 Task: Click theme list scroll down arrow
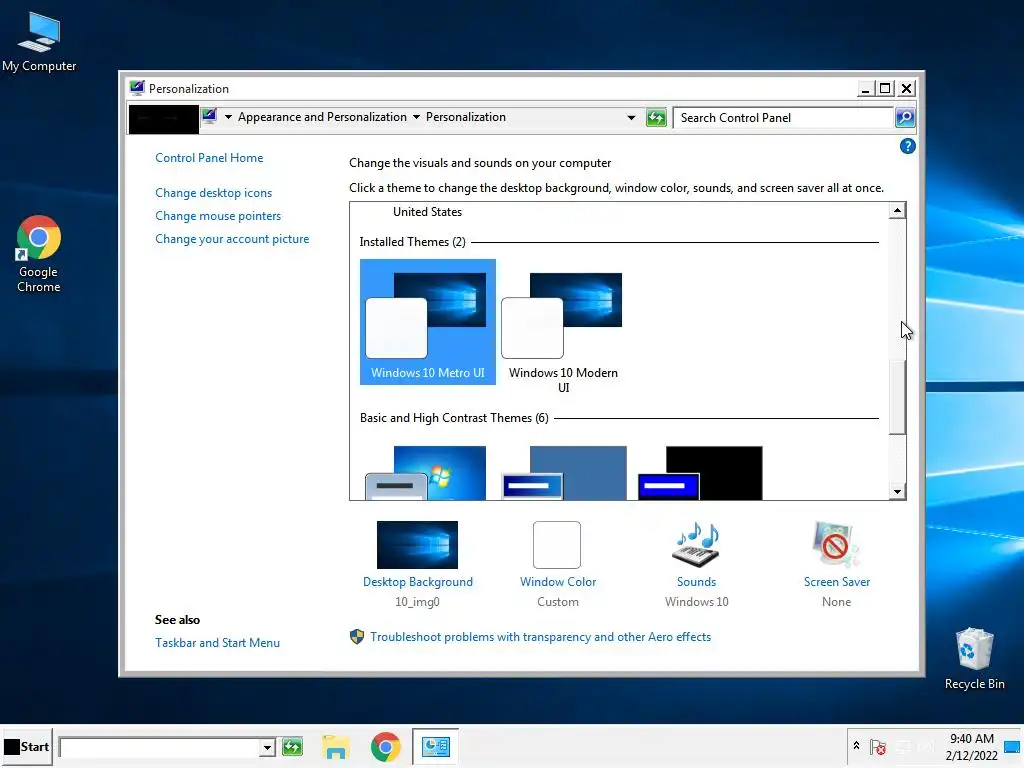coord(897,492)
